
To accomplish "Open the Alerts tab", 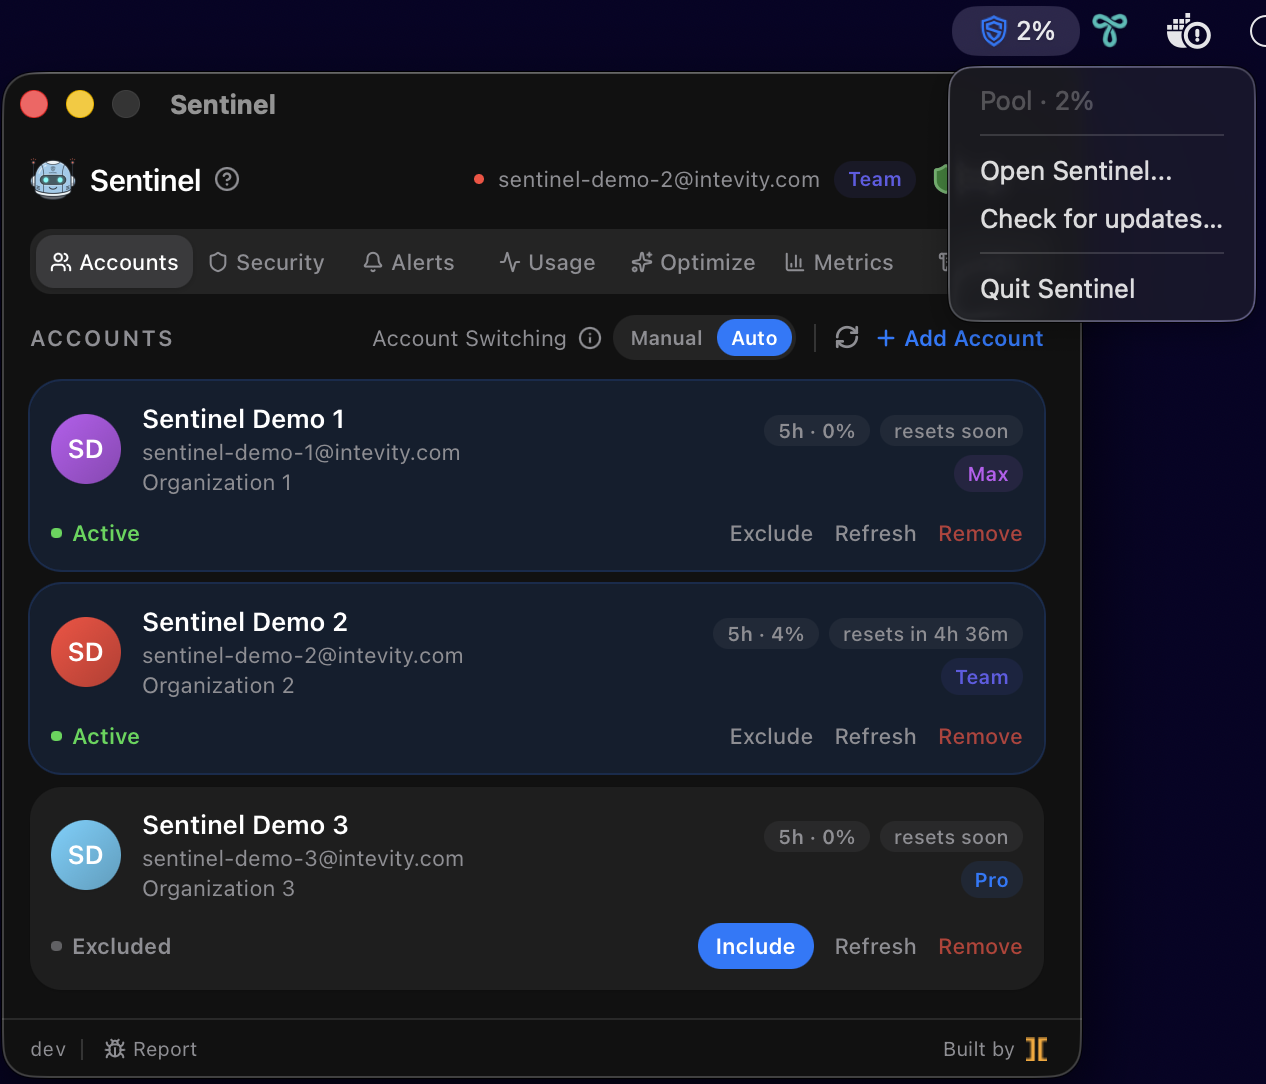I will [x=408, y=262].
